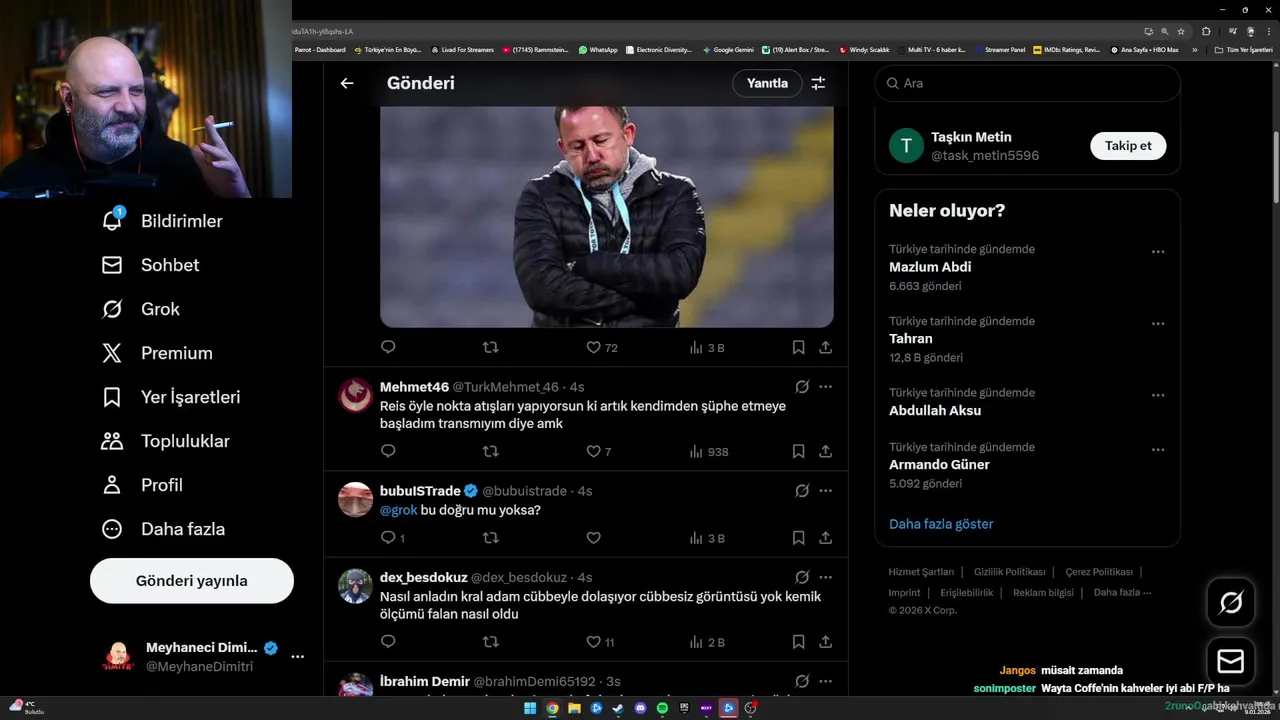Viewport: 1280px width, 720px height.
Task: Open reply sort options icon next to Yanıtla
Action: (x=818, y=83)
